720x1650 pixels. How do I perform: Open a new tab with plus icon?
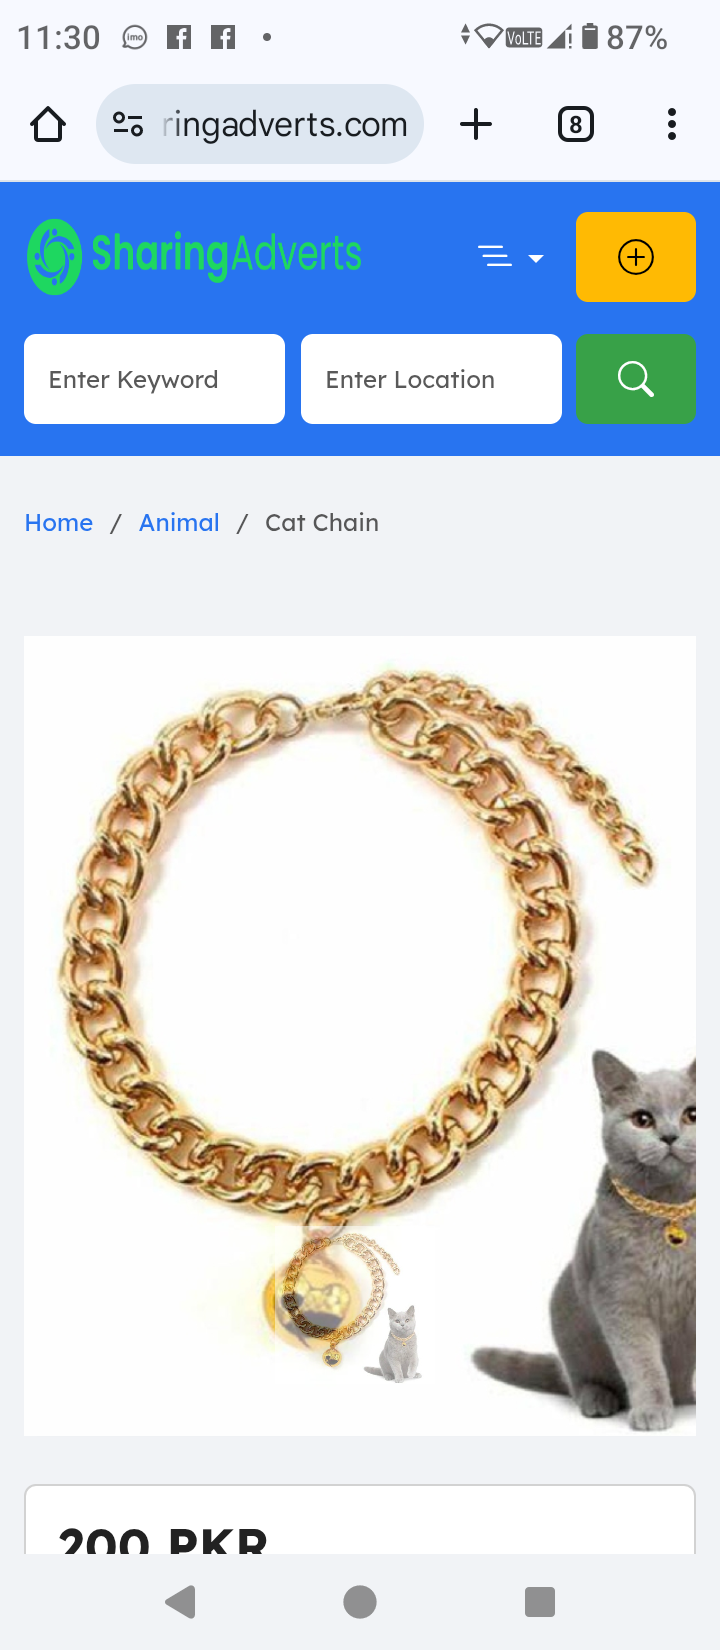click(476, 124)
